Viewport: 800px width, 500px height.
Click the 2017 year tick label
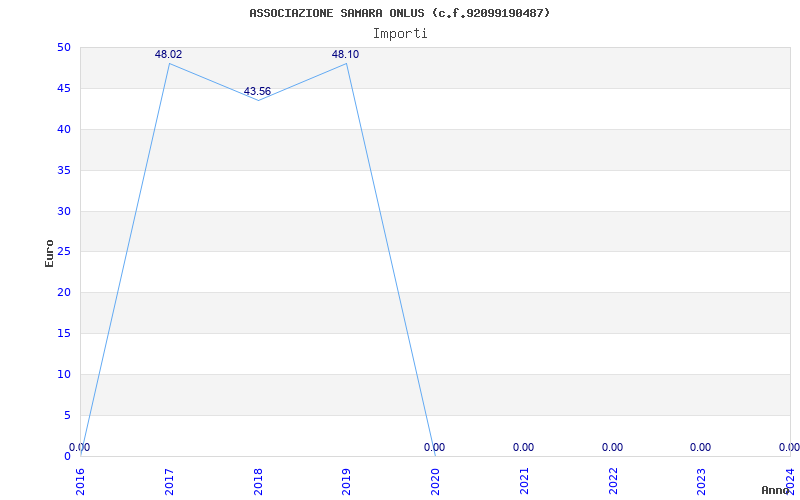point(169,482)
